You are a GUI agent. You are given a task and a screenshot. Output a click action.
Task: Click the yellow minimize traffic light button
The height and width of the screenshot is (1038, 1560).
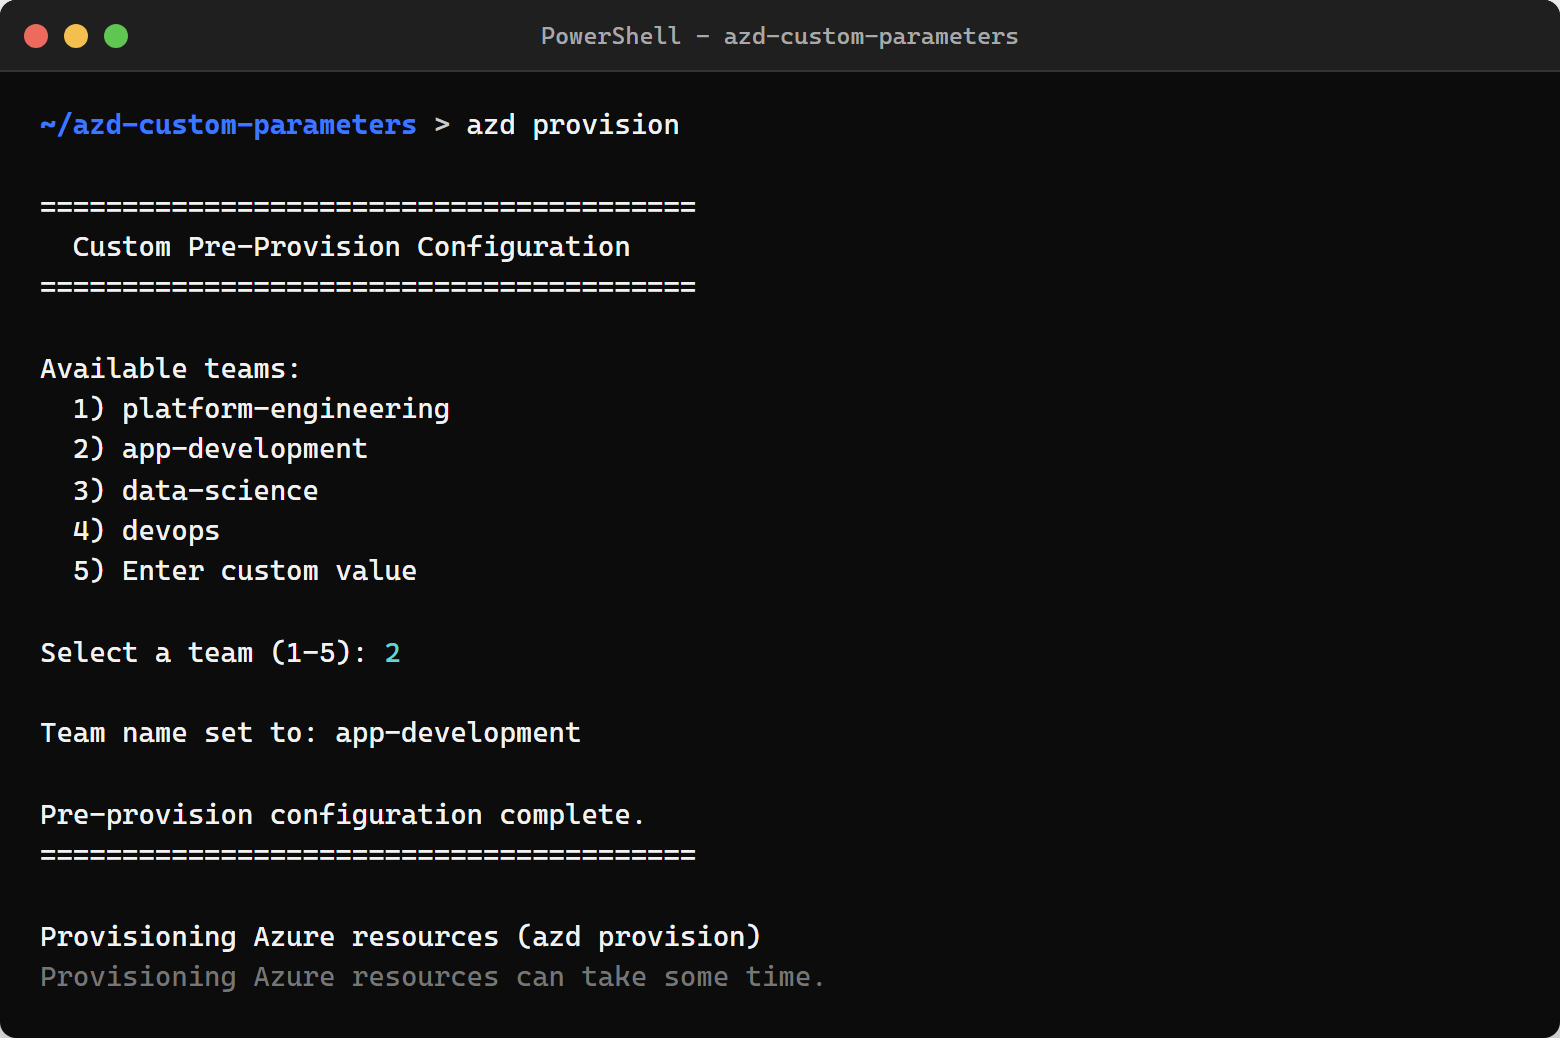click(76, 35)
